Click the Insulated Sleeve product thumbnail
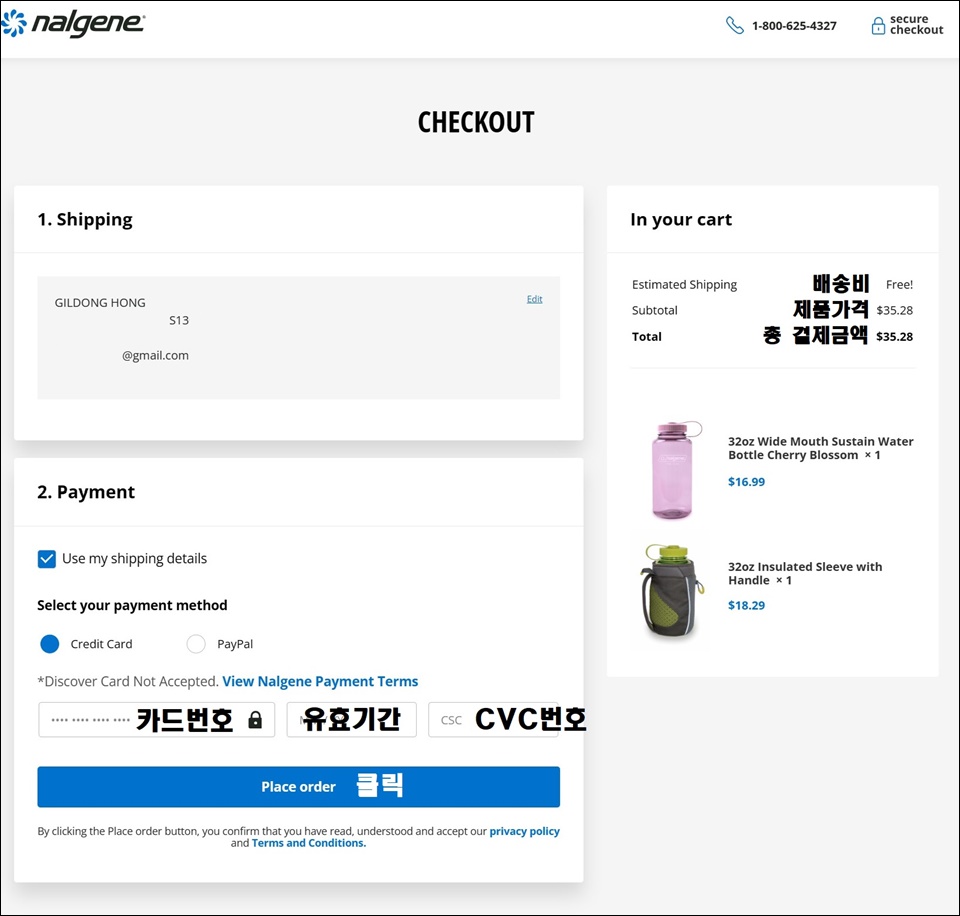 click(x=672, y=591)
